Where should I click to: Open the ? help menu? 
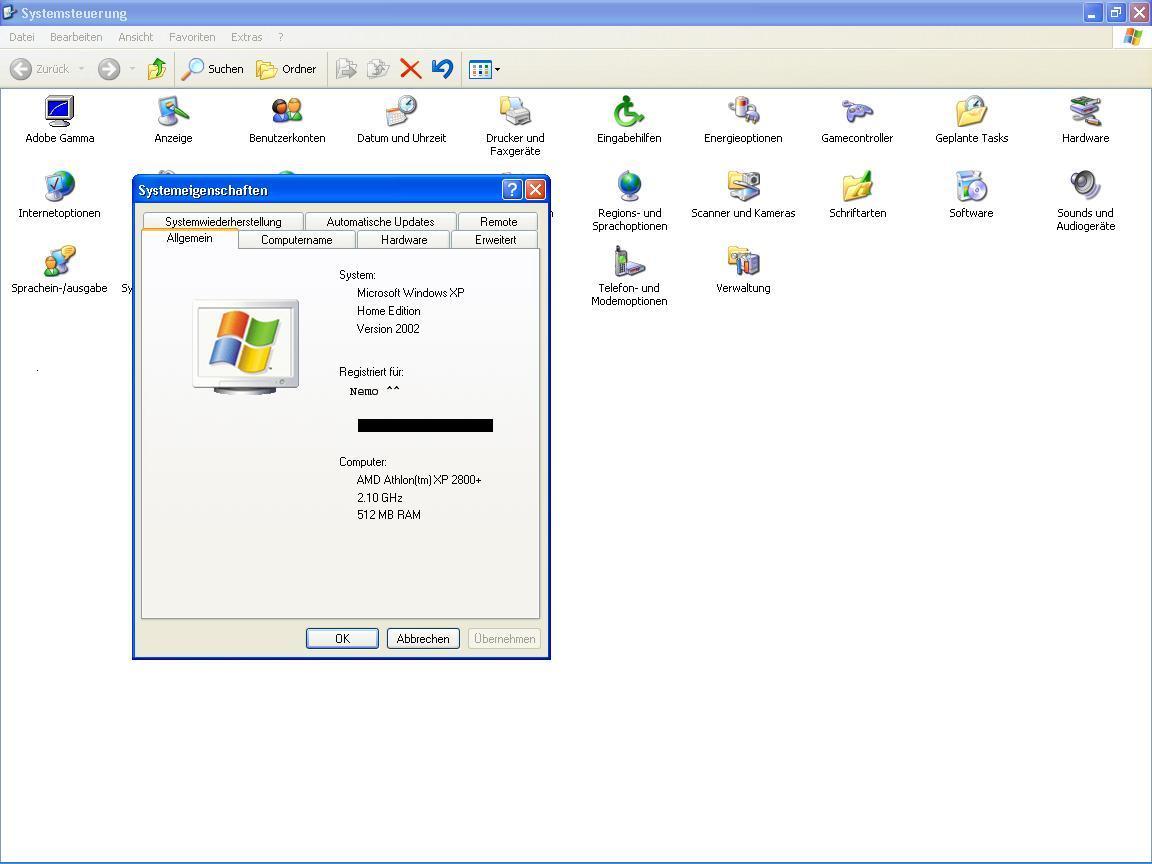[281, 37]
